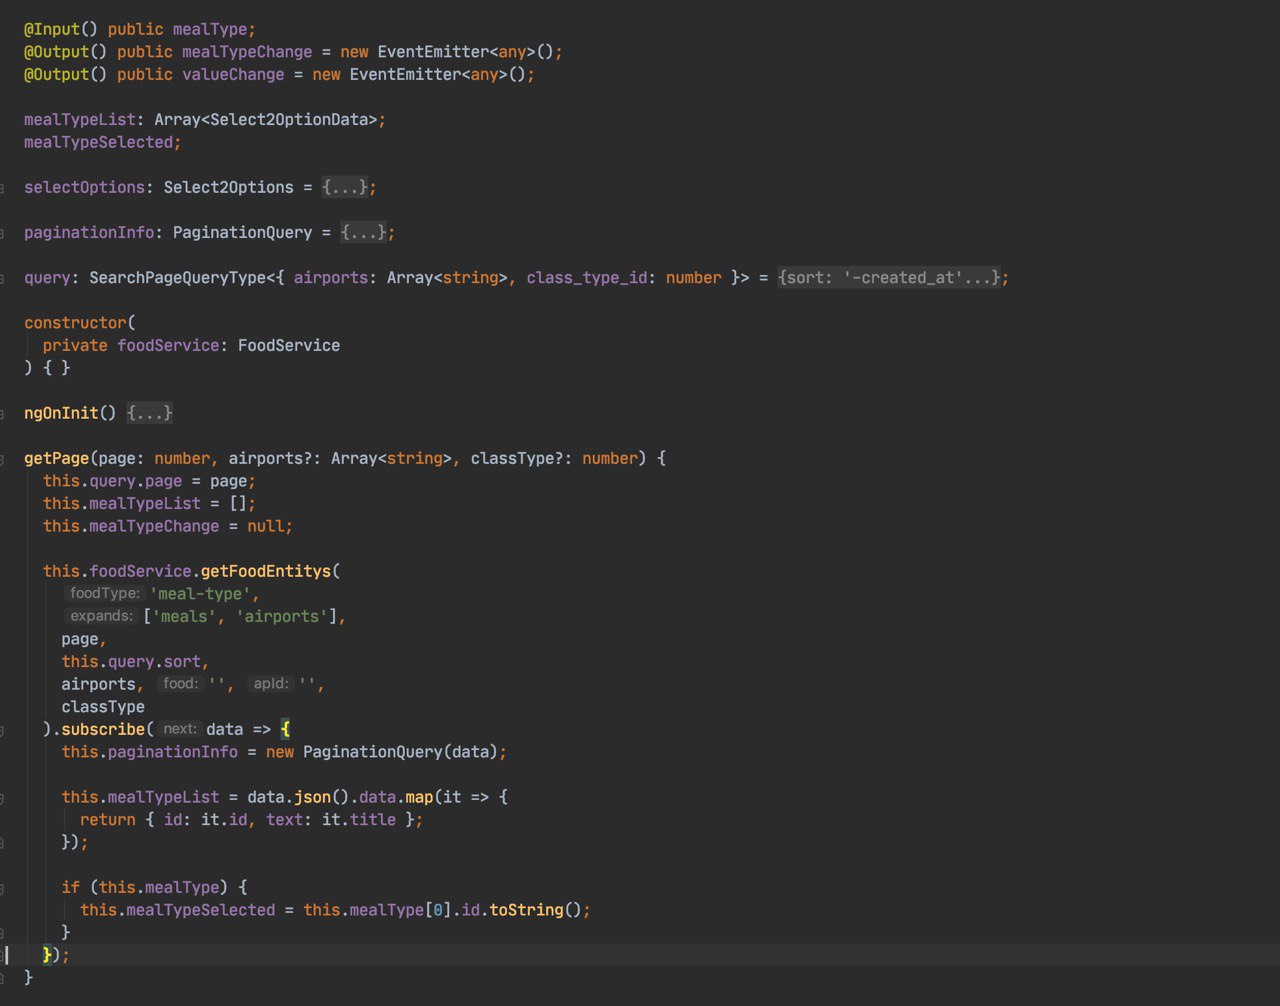Click the getFoodEntitys method call
1280x1006 pixels.
click(266, 571)
